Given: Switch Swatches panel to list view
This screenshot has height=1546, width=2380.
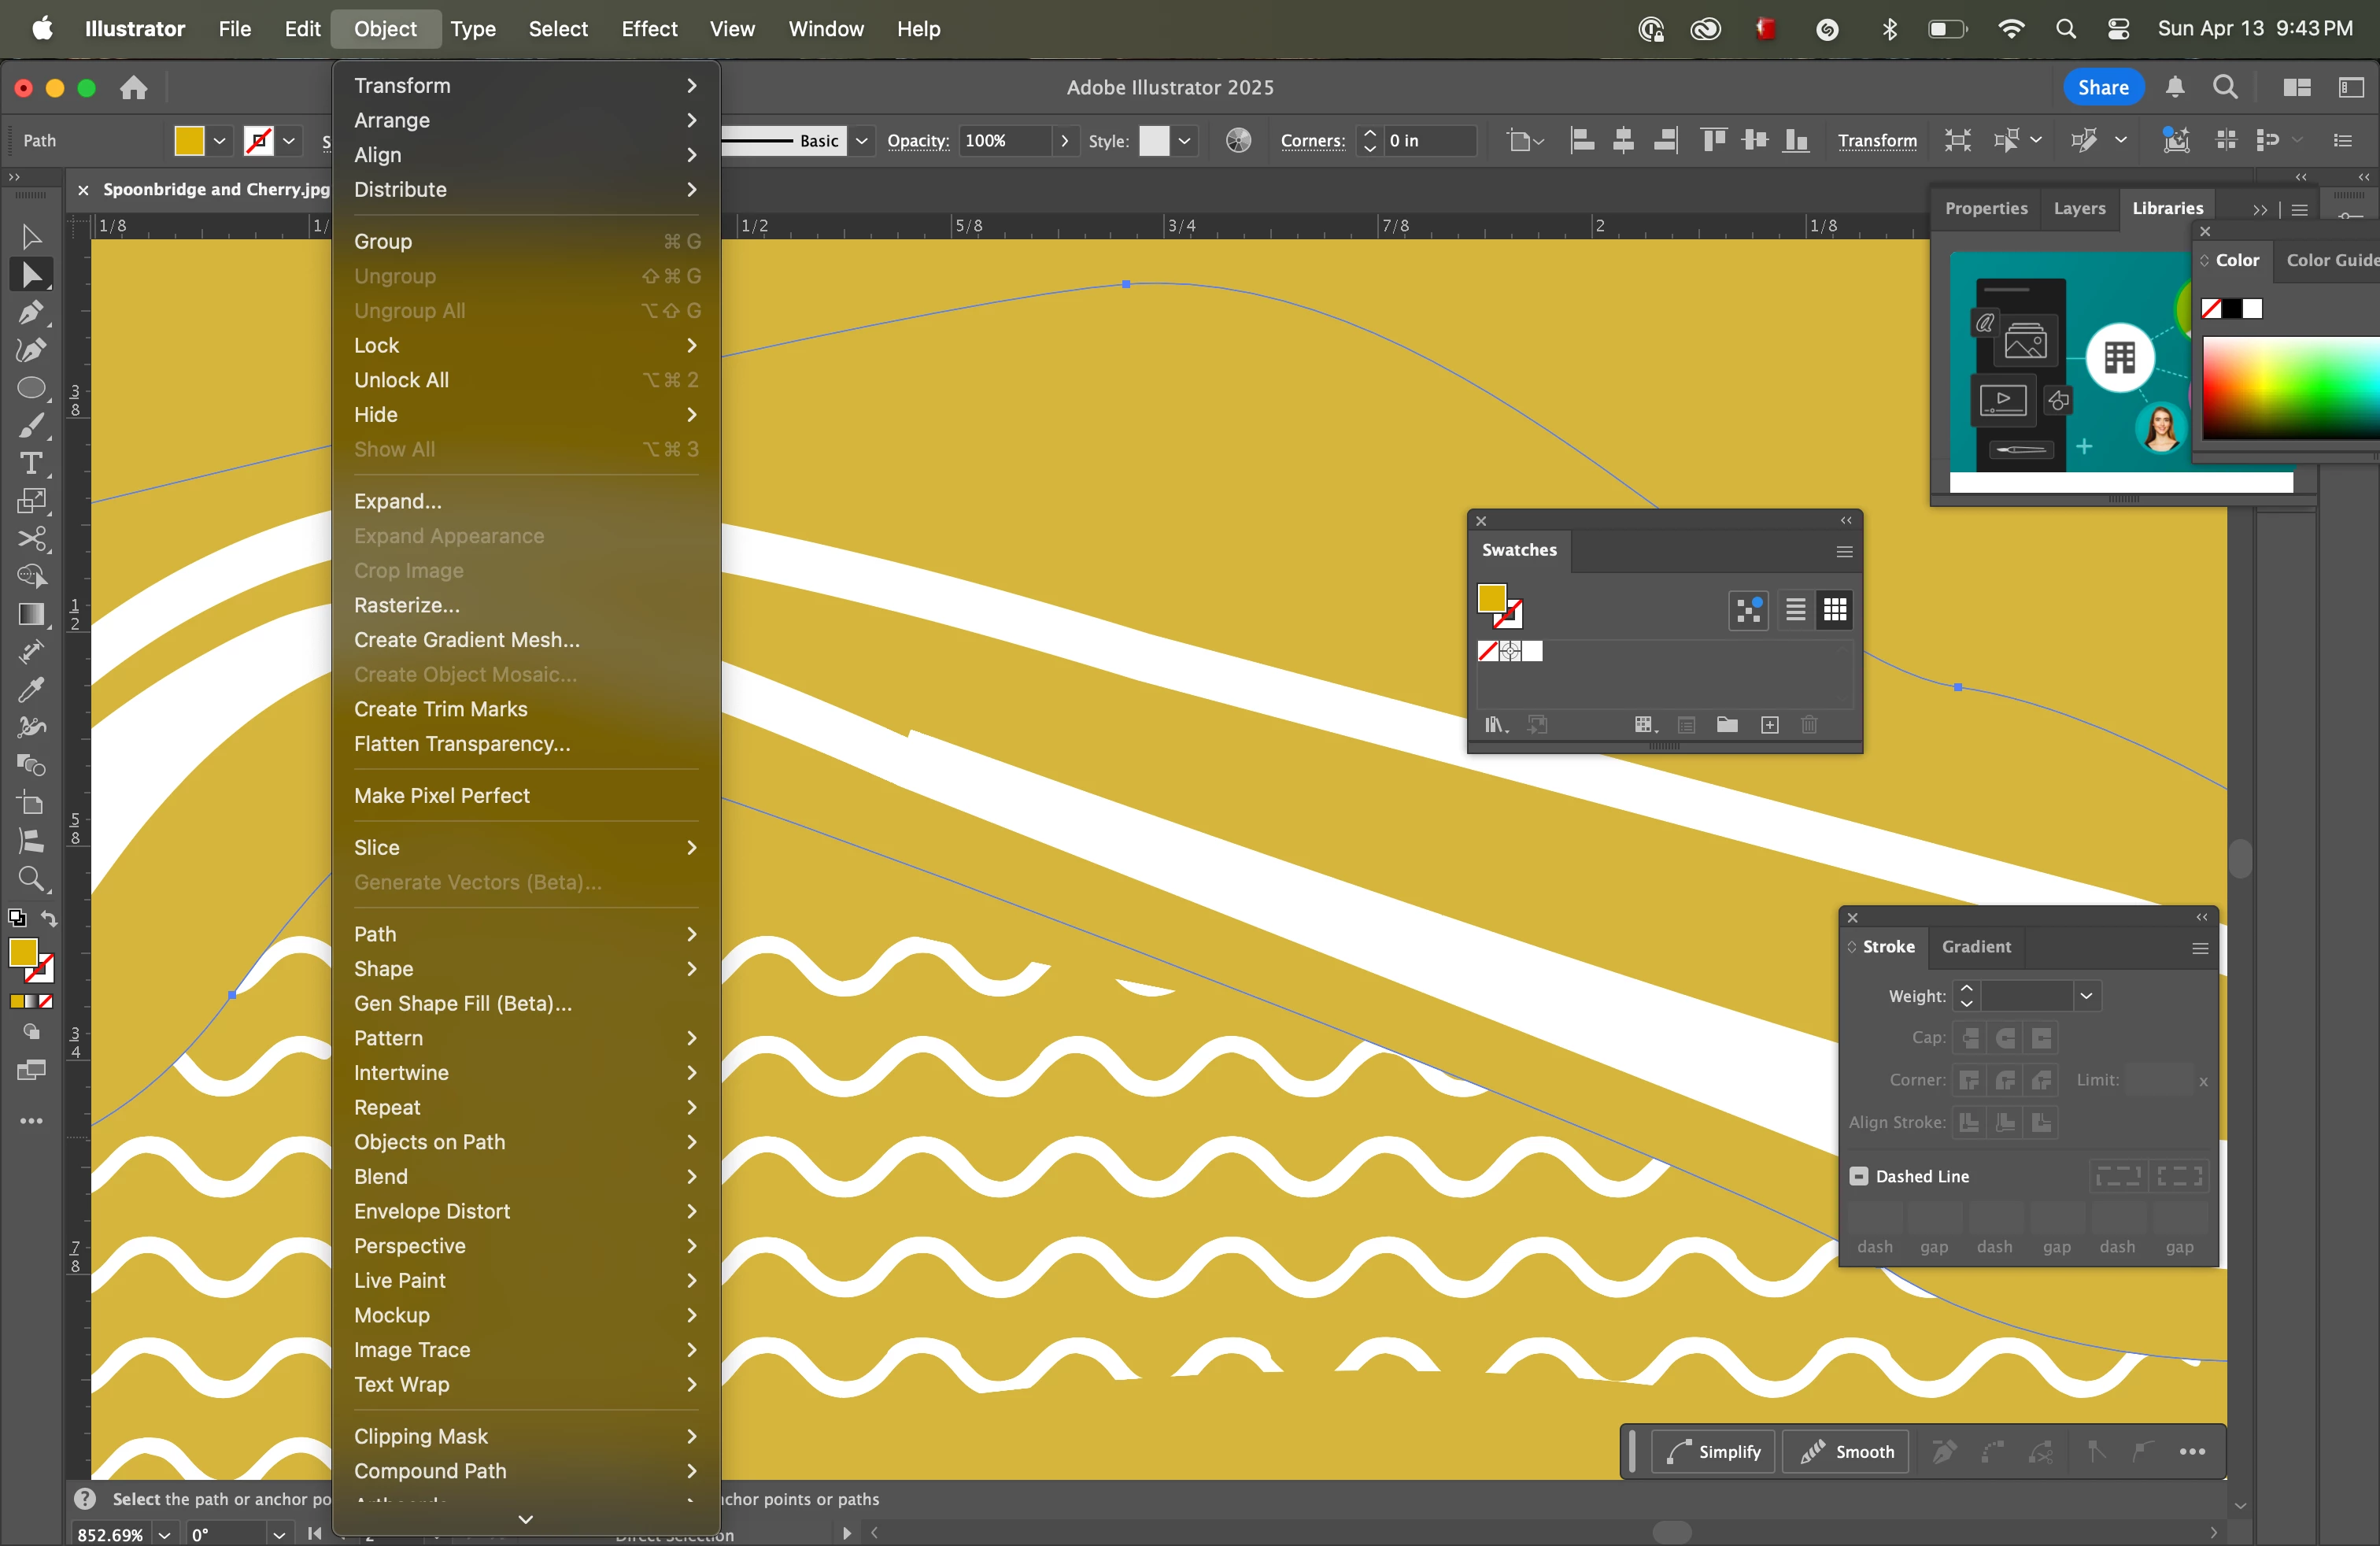Looking at the screenshot, I should (x=1795, y=610).
